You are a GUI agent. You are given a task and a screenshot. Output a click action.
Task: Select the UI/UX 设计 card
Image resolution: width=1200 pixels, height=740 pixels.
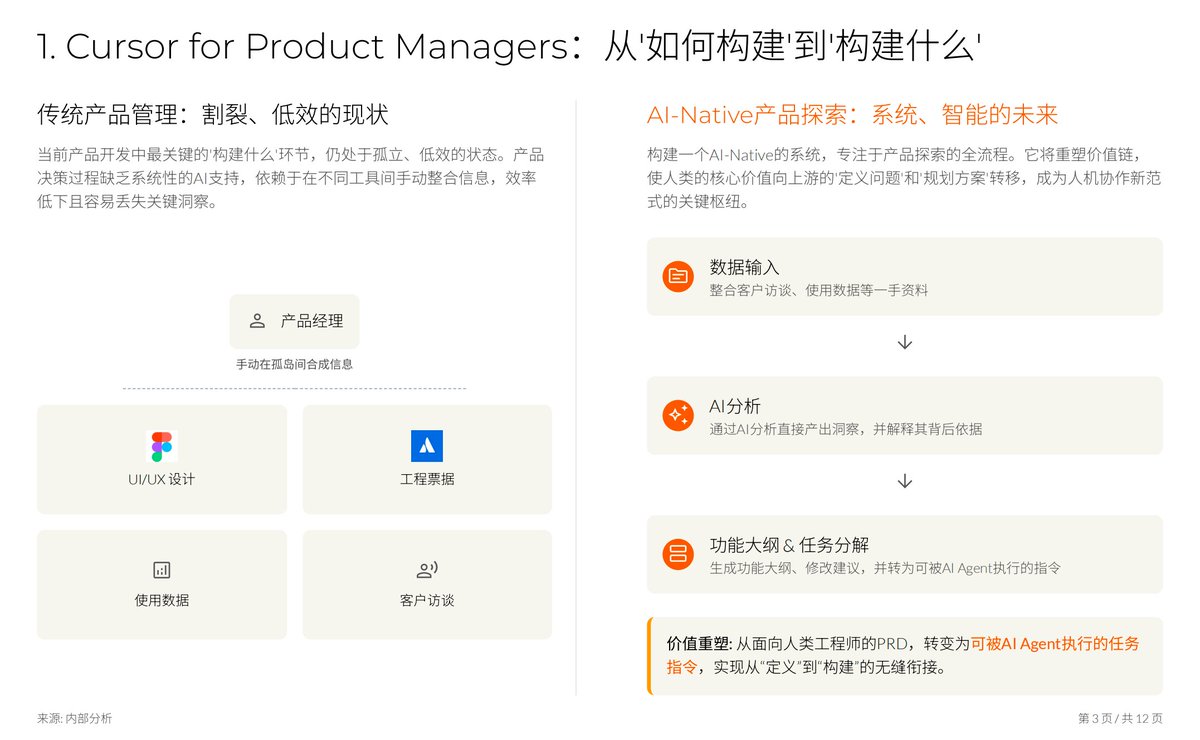click(162, 459)
